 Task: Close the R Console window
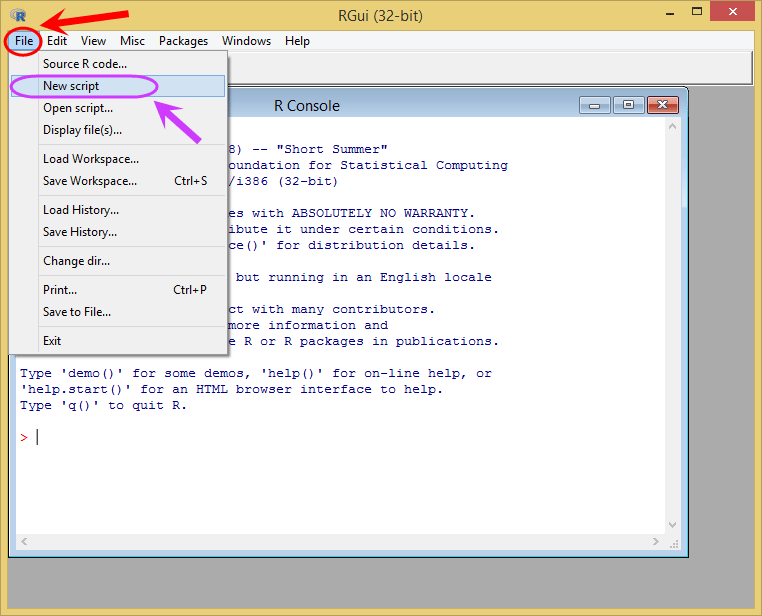662,105
